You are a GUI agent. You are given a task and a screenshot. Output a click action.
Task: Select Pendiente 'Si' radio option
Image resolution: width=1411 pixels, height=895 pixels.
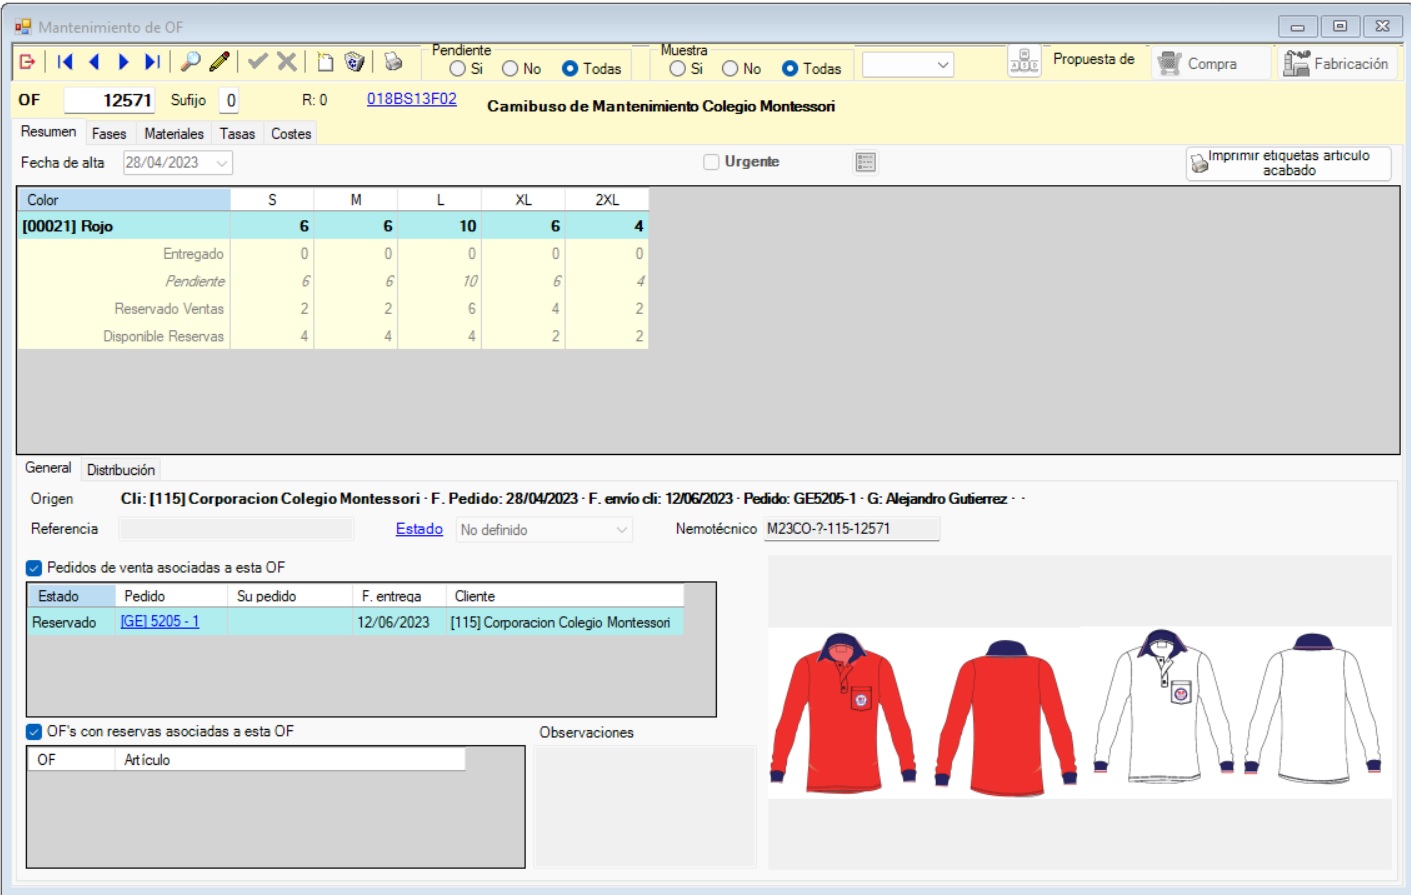click(458, 69)
